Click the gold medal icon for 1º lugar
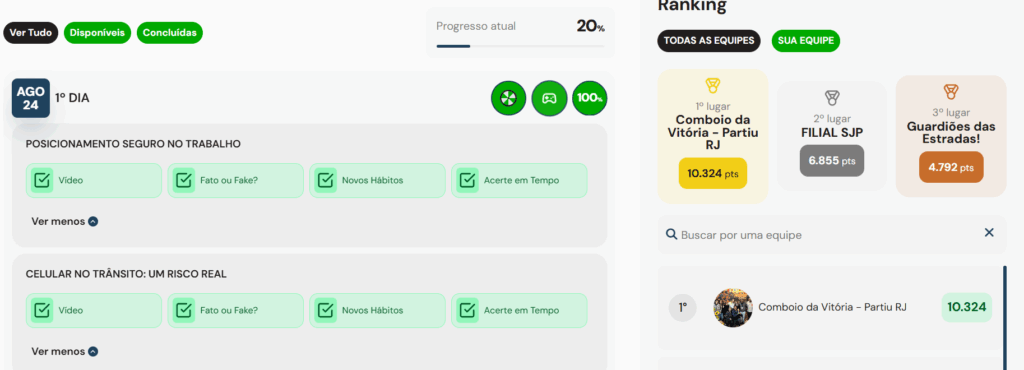1024x370 pixels. (x=712, y=86)
